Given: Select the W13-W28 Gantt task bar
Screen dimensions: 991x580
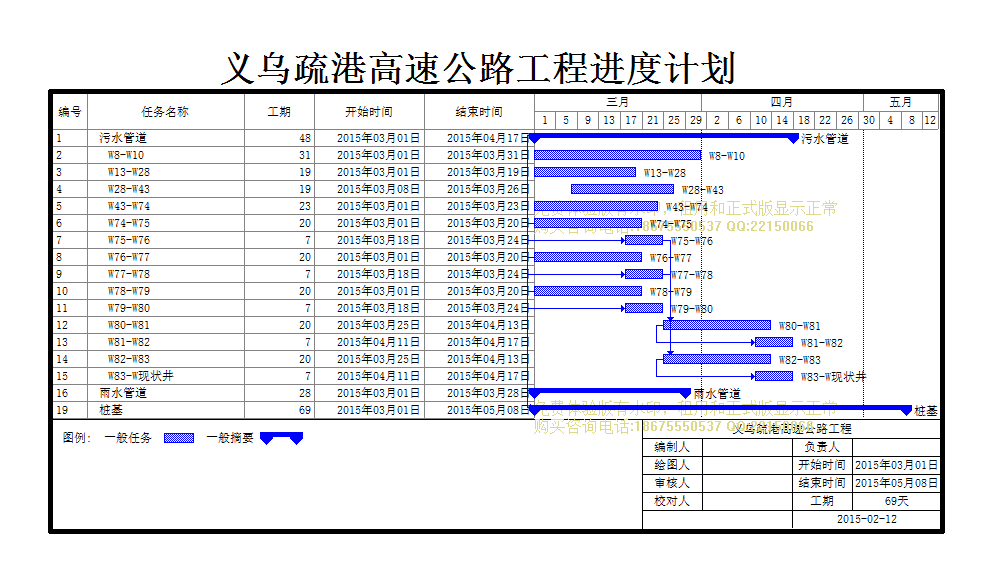Looking at the screenshot, I should [585, 172].
